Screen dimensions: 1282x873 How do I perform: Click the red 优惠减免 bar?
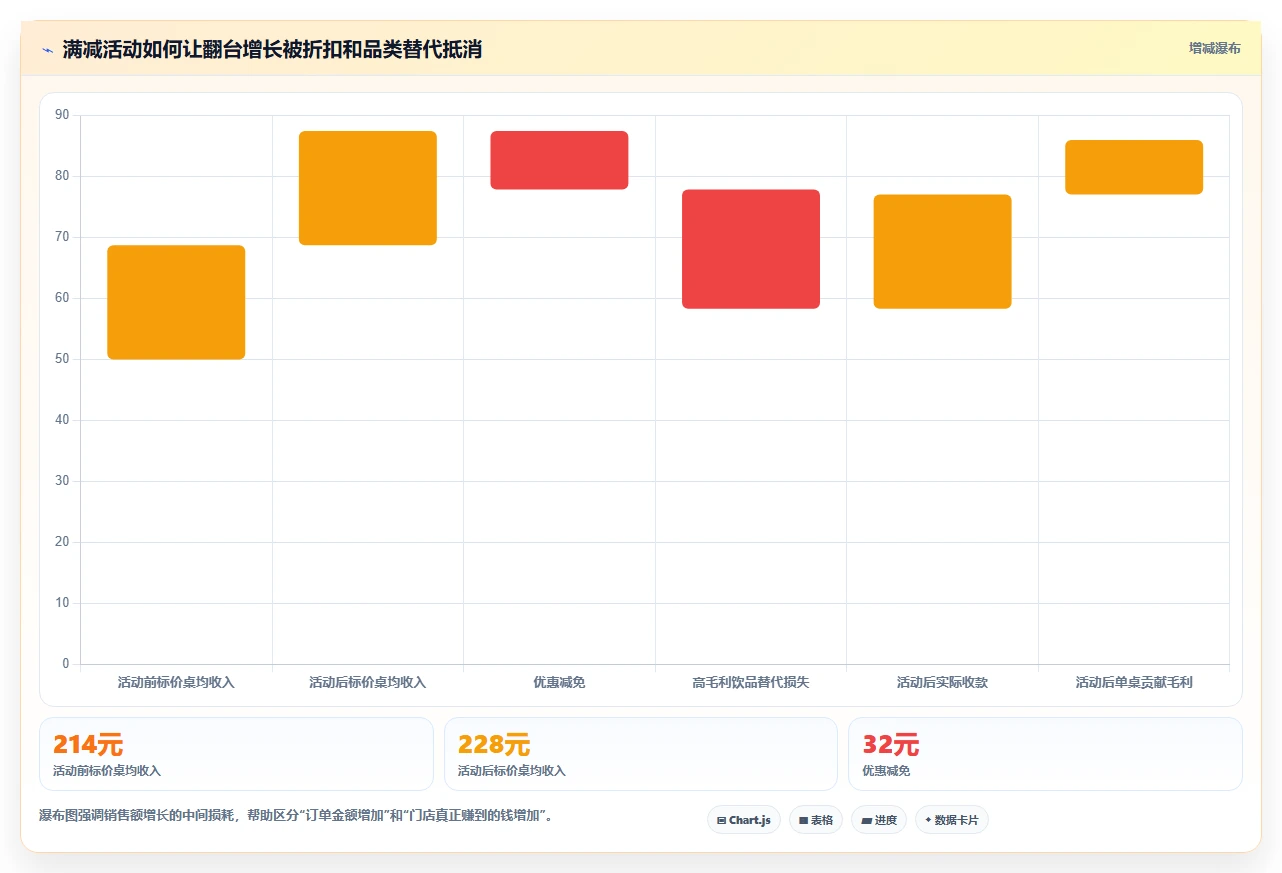coord(559,160)
